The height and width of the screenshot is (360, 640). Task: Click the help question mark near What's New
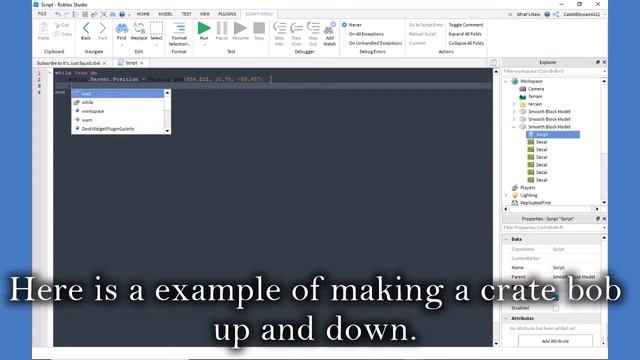pos(547,14)
